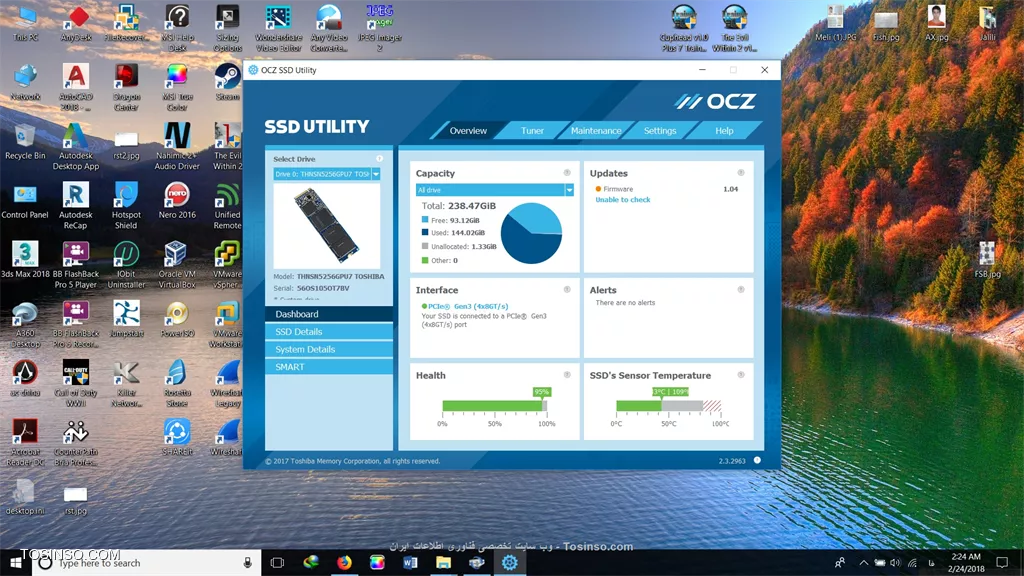Click the volume icon in system tray
The image size is (1024, 576).
click(895, 562)
